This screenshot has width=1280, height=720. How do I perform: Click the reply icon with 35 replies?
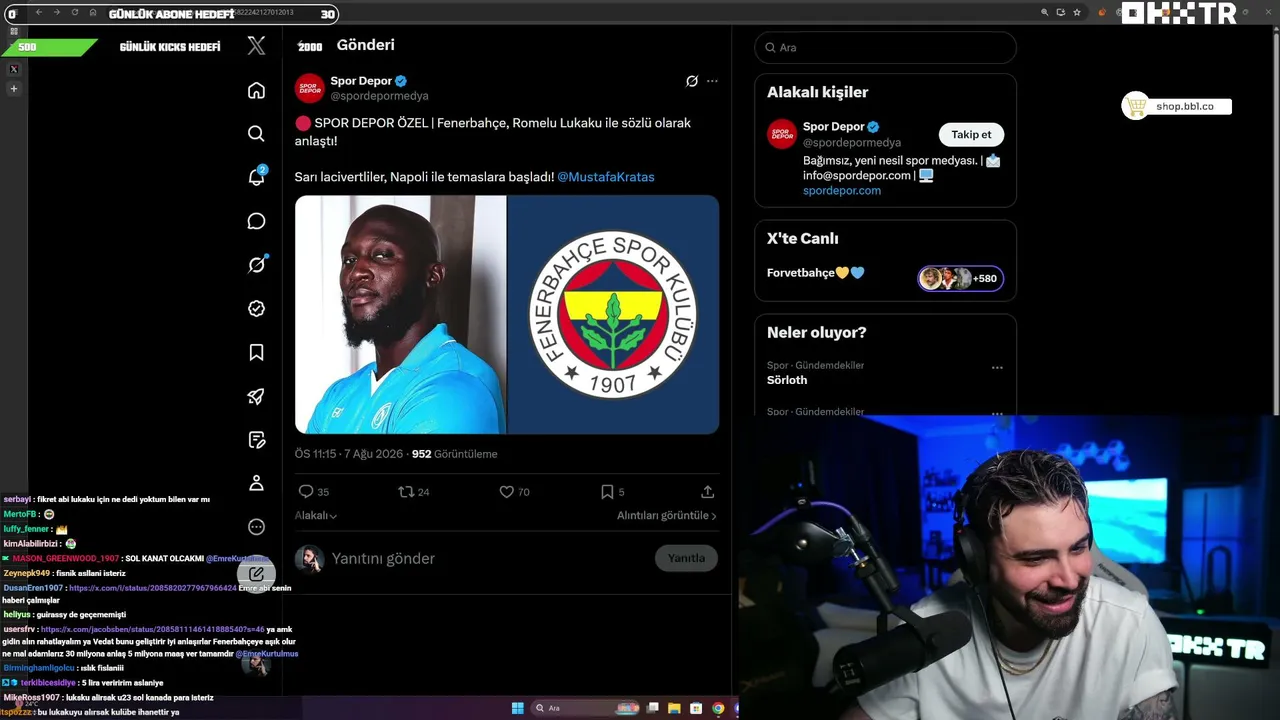coord(306,492)
